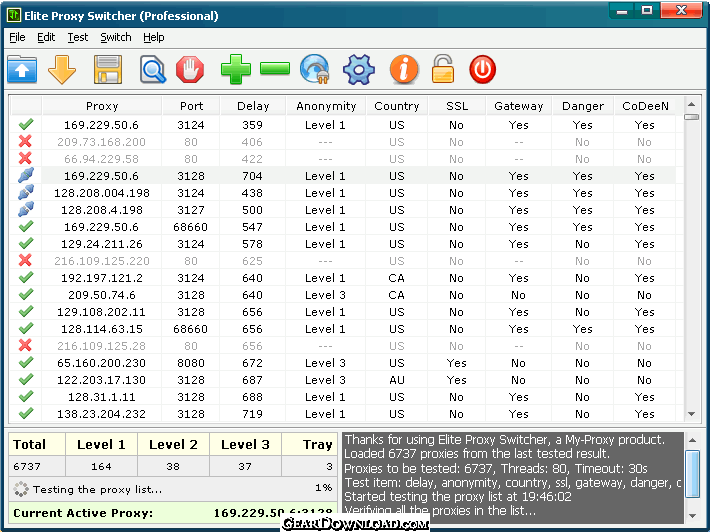The width and height of the screenshot is (710, 532).
Task: Click red X icon for 209.73.168.200
Action: pos(25,141)
